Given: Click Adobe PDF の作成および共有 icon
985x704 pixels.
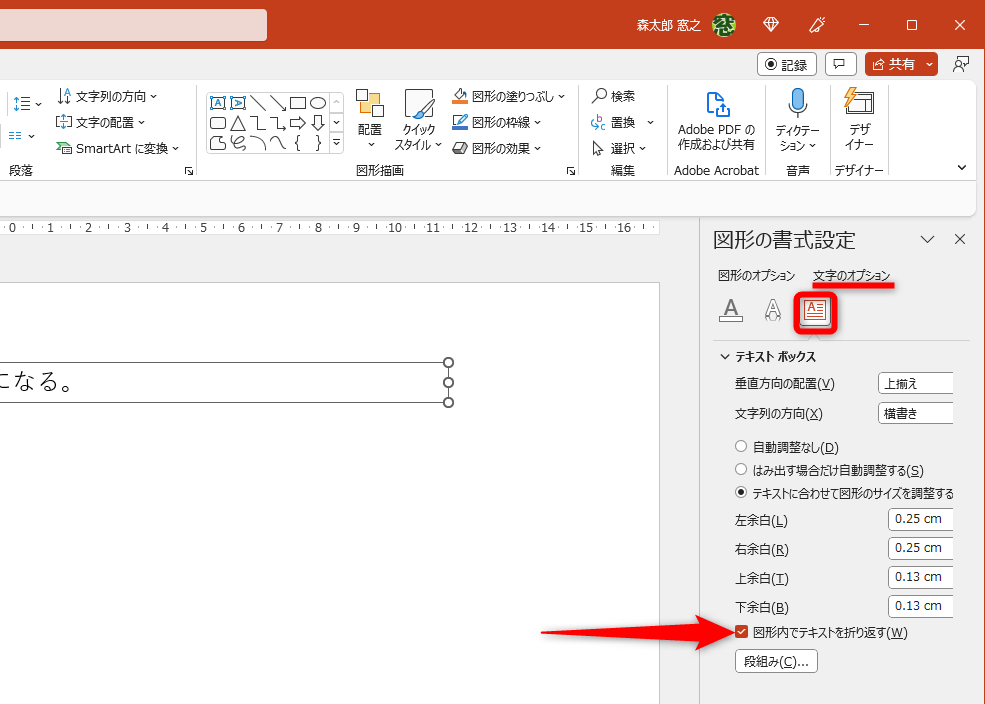Looking at the screenshot, I should [716, 105].
